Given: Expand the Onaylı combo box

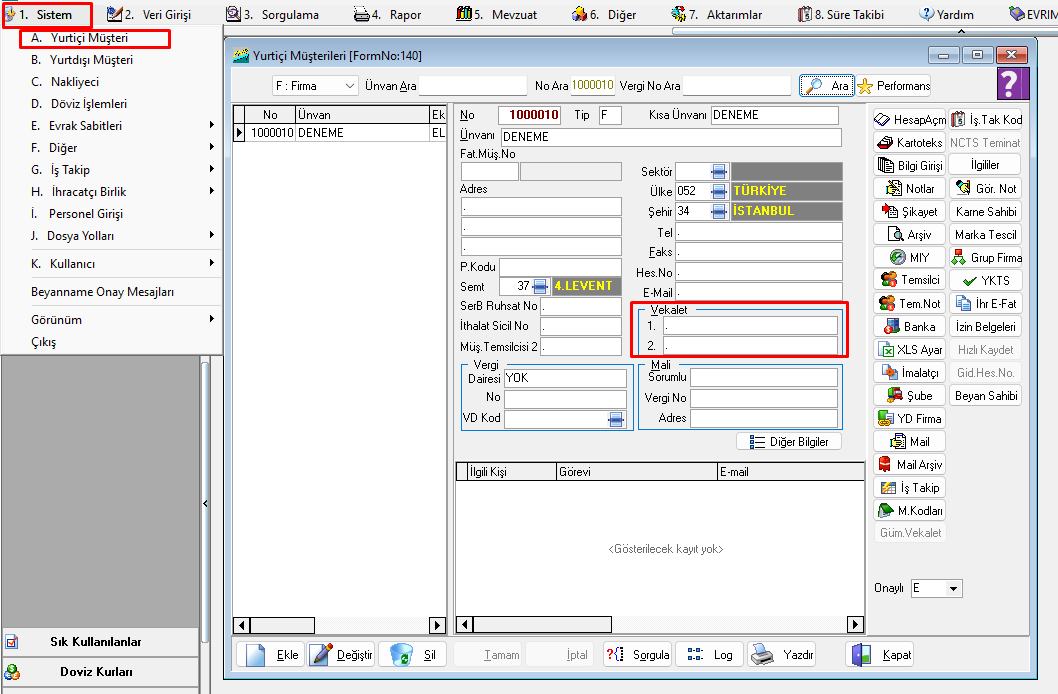Looking at the screenshot, I should [x=953, y=589].
